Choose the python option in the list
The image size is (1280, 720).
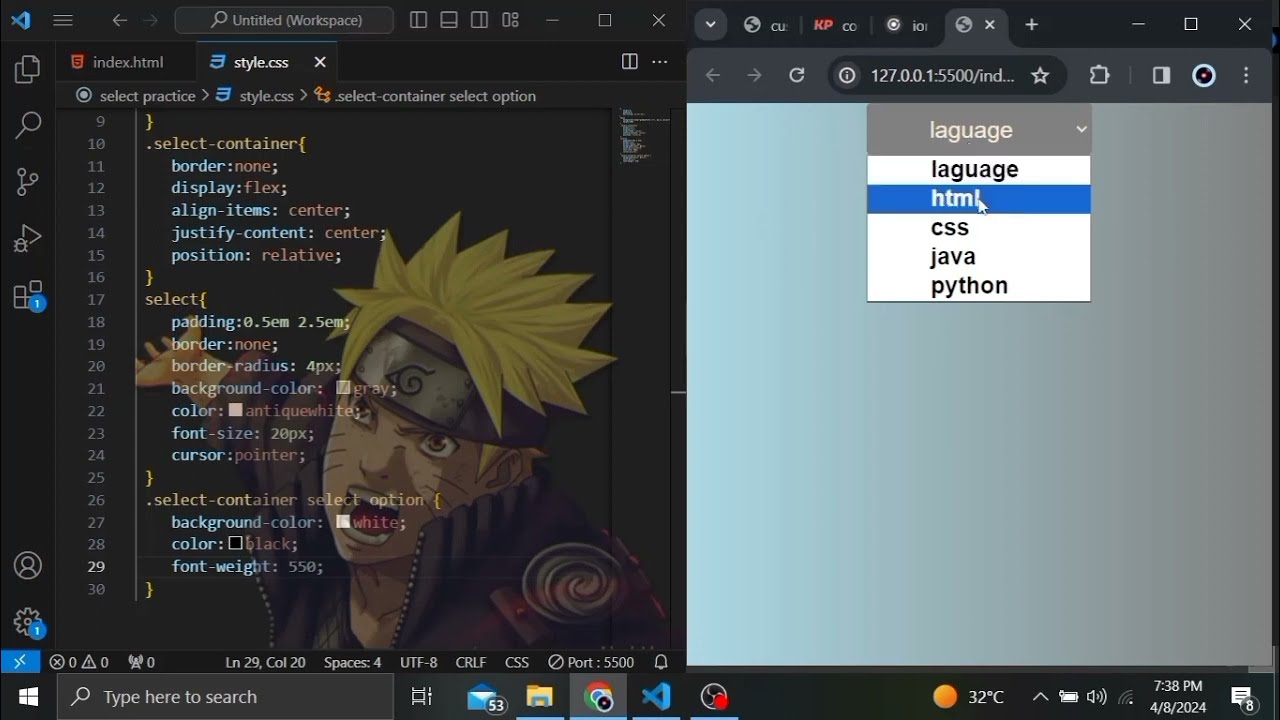point(979,286)
